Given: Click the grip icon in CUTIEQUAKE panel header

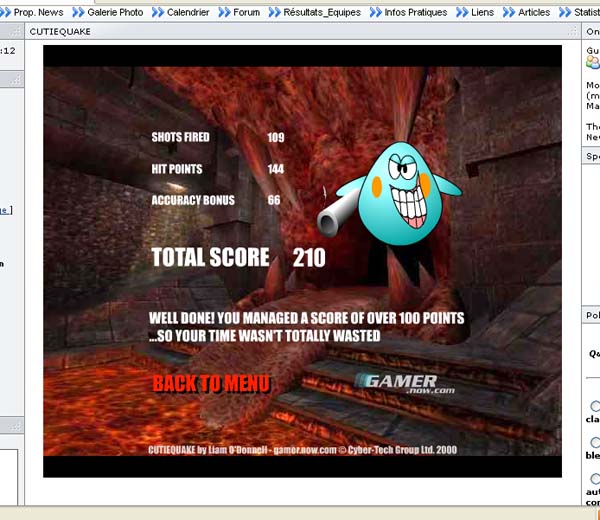Looking at the screenshot, I should (x=573, y=31).
